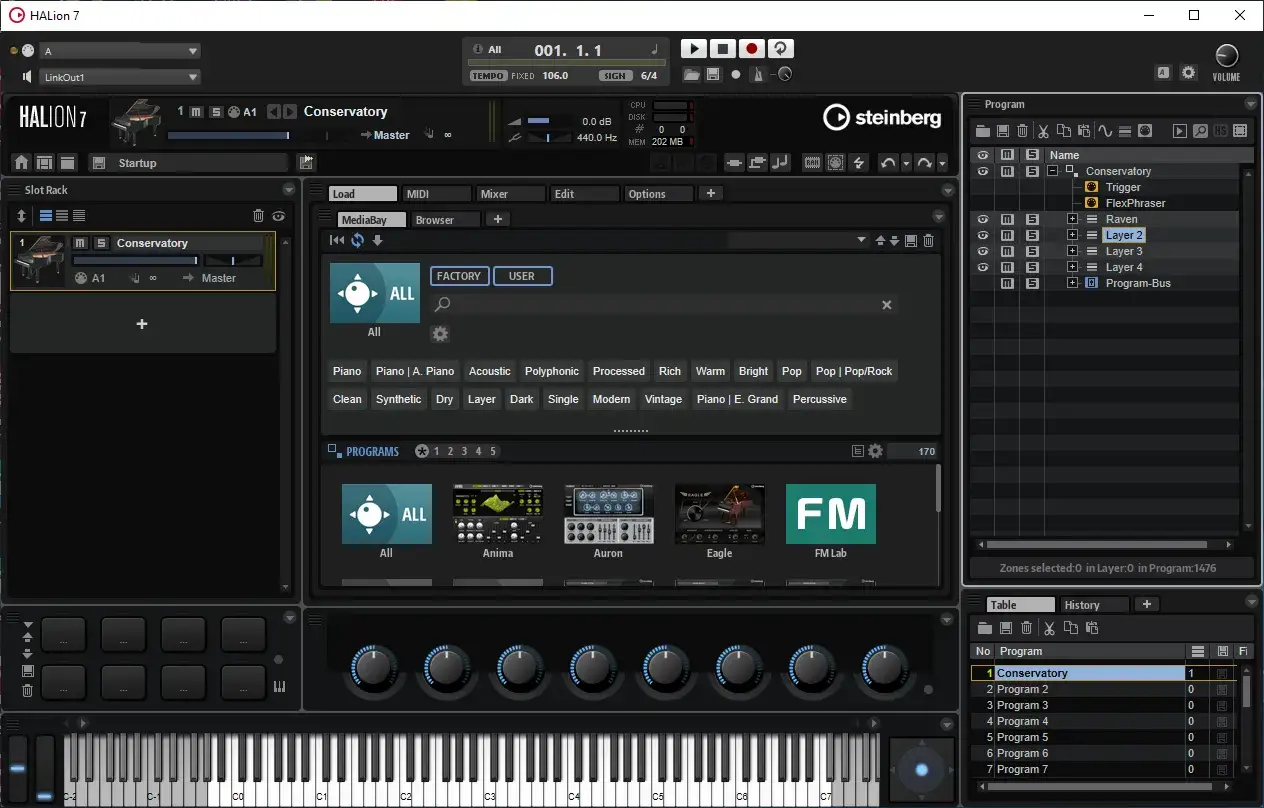Solo the Raven layer in the Program tree
The height and width of the screenshot is (808, 1264).
(1032, 219)
